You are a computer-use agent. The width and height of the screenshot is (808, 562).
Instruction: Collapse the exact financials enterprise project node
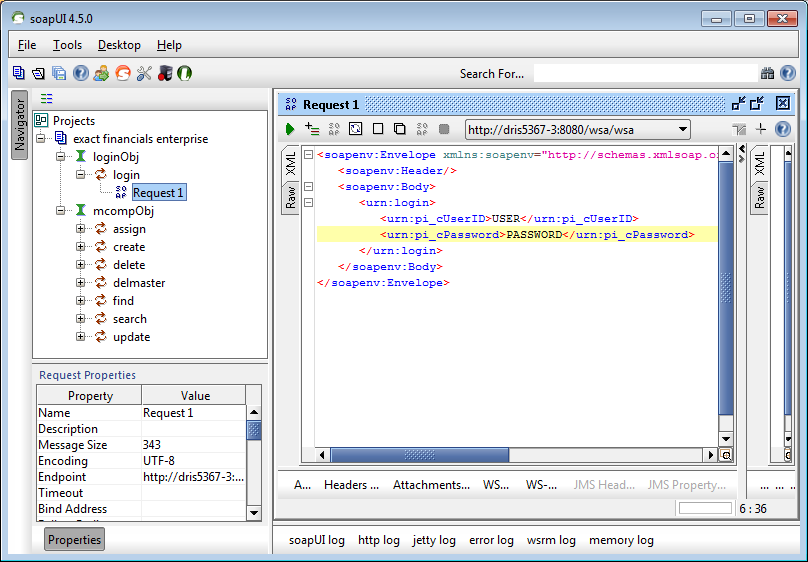point(41,138)
